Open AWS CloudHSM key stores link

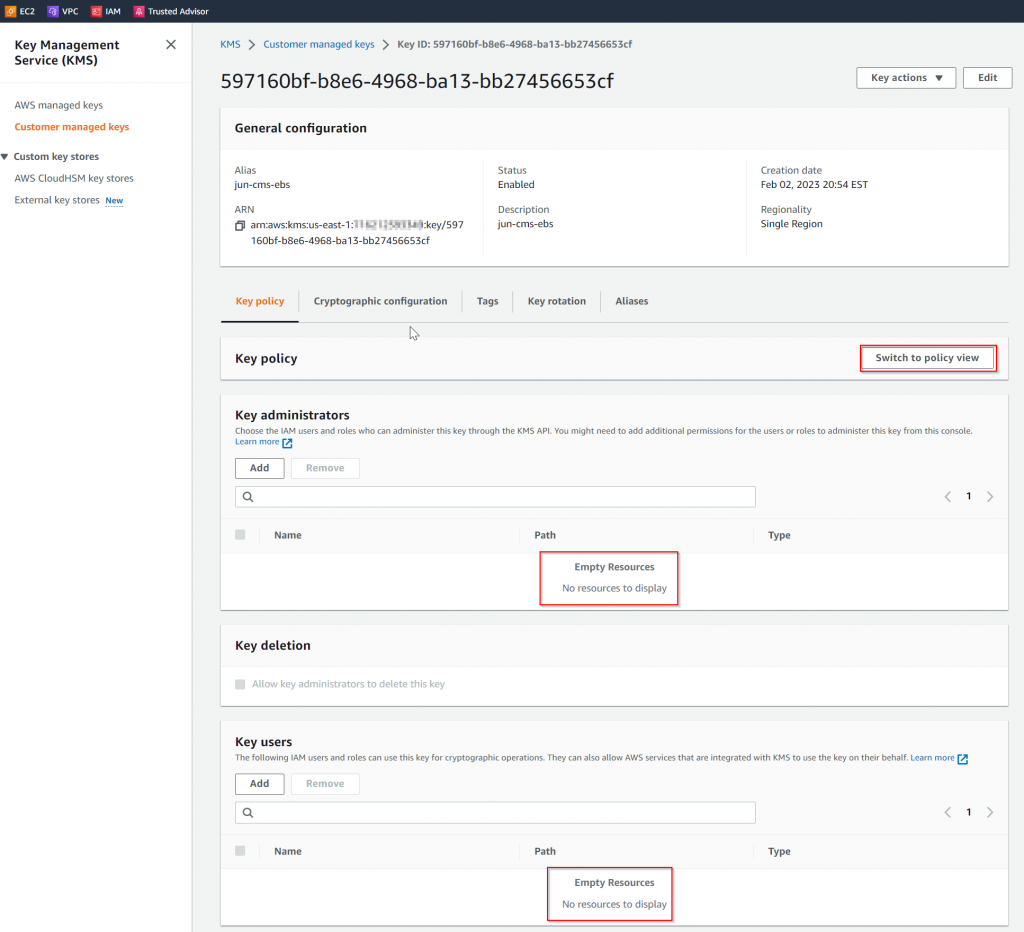[74, 178]
